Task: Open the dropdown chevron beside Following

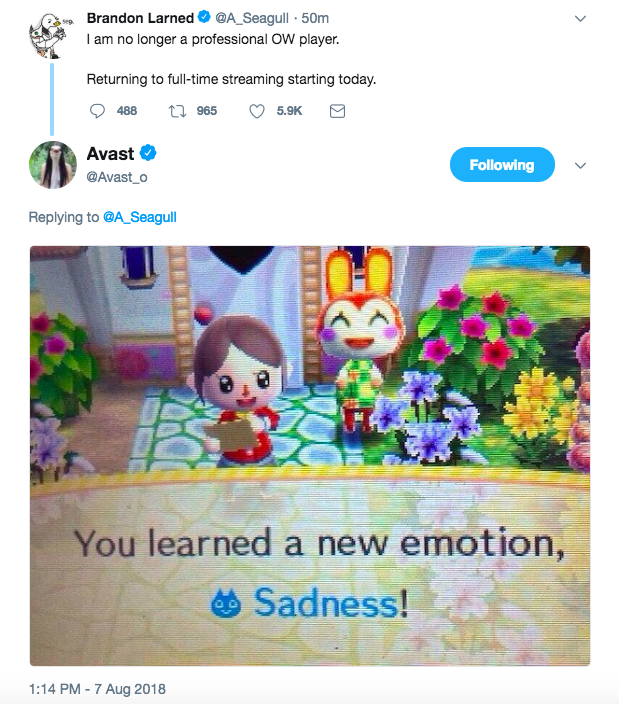Action: 579,166
